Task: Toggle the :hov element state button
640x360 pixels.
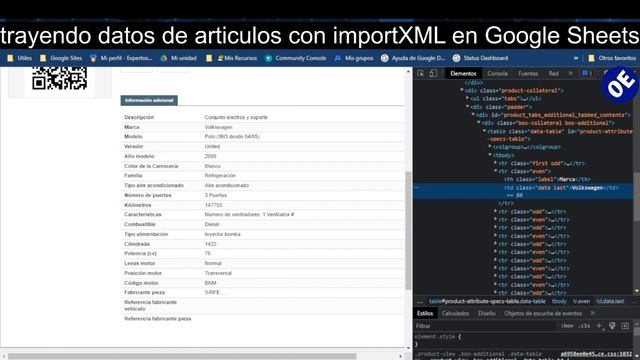Action: click(x=567, y=326)
